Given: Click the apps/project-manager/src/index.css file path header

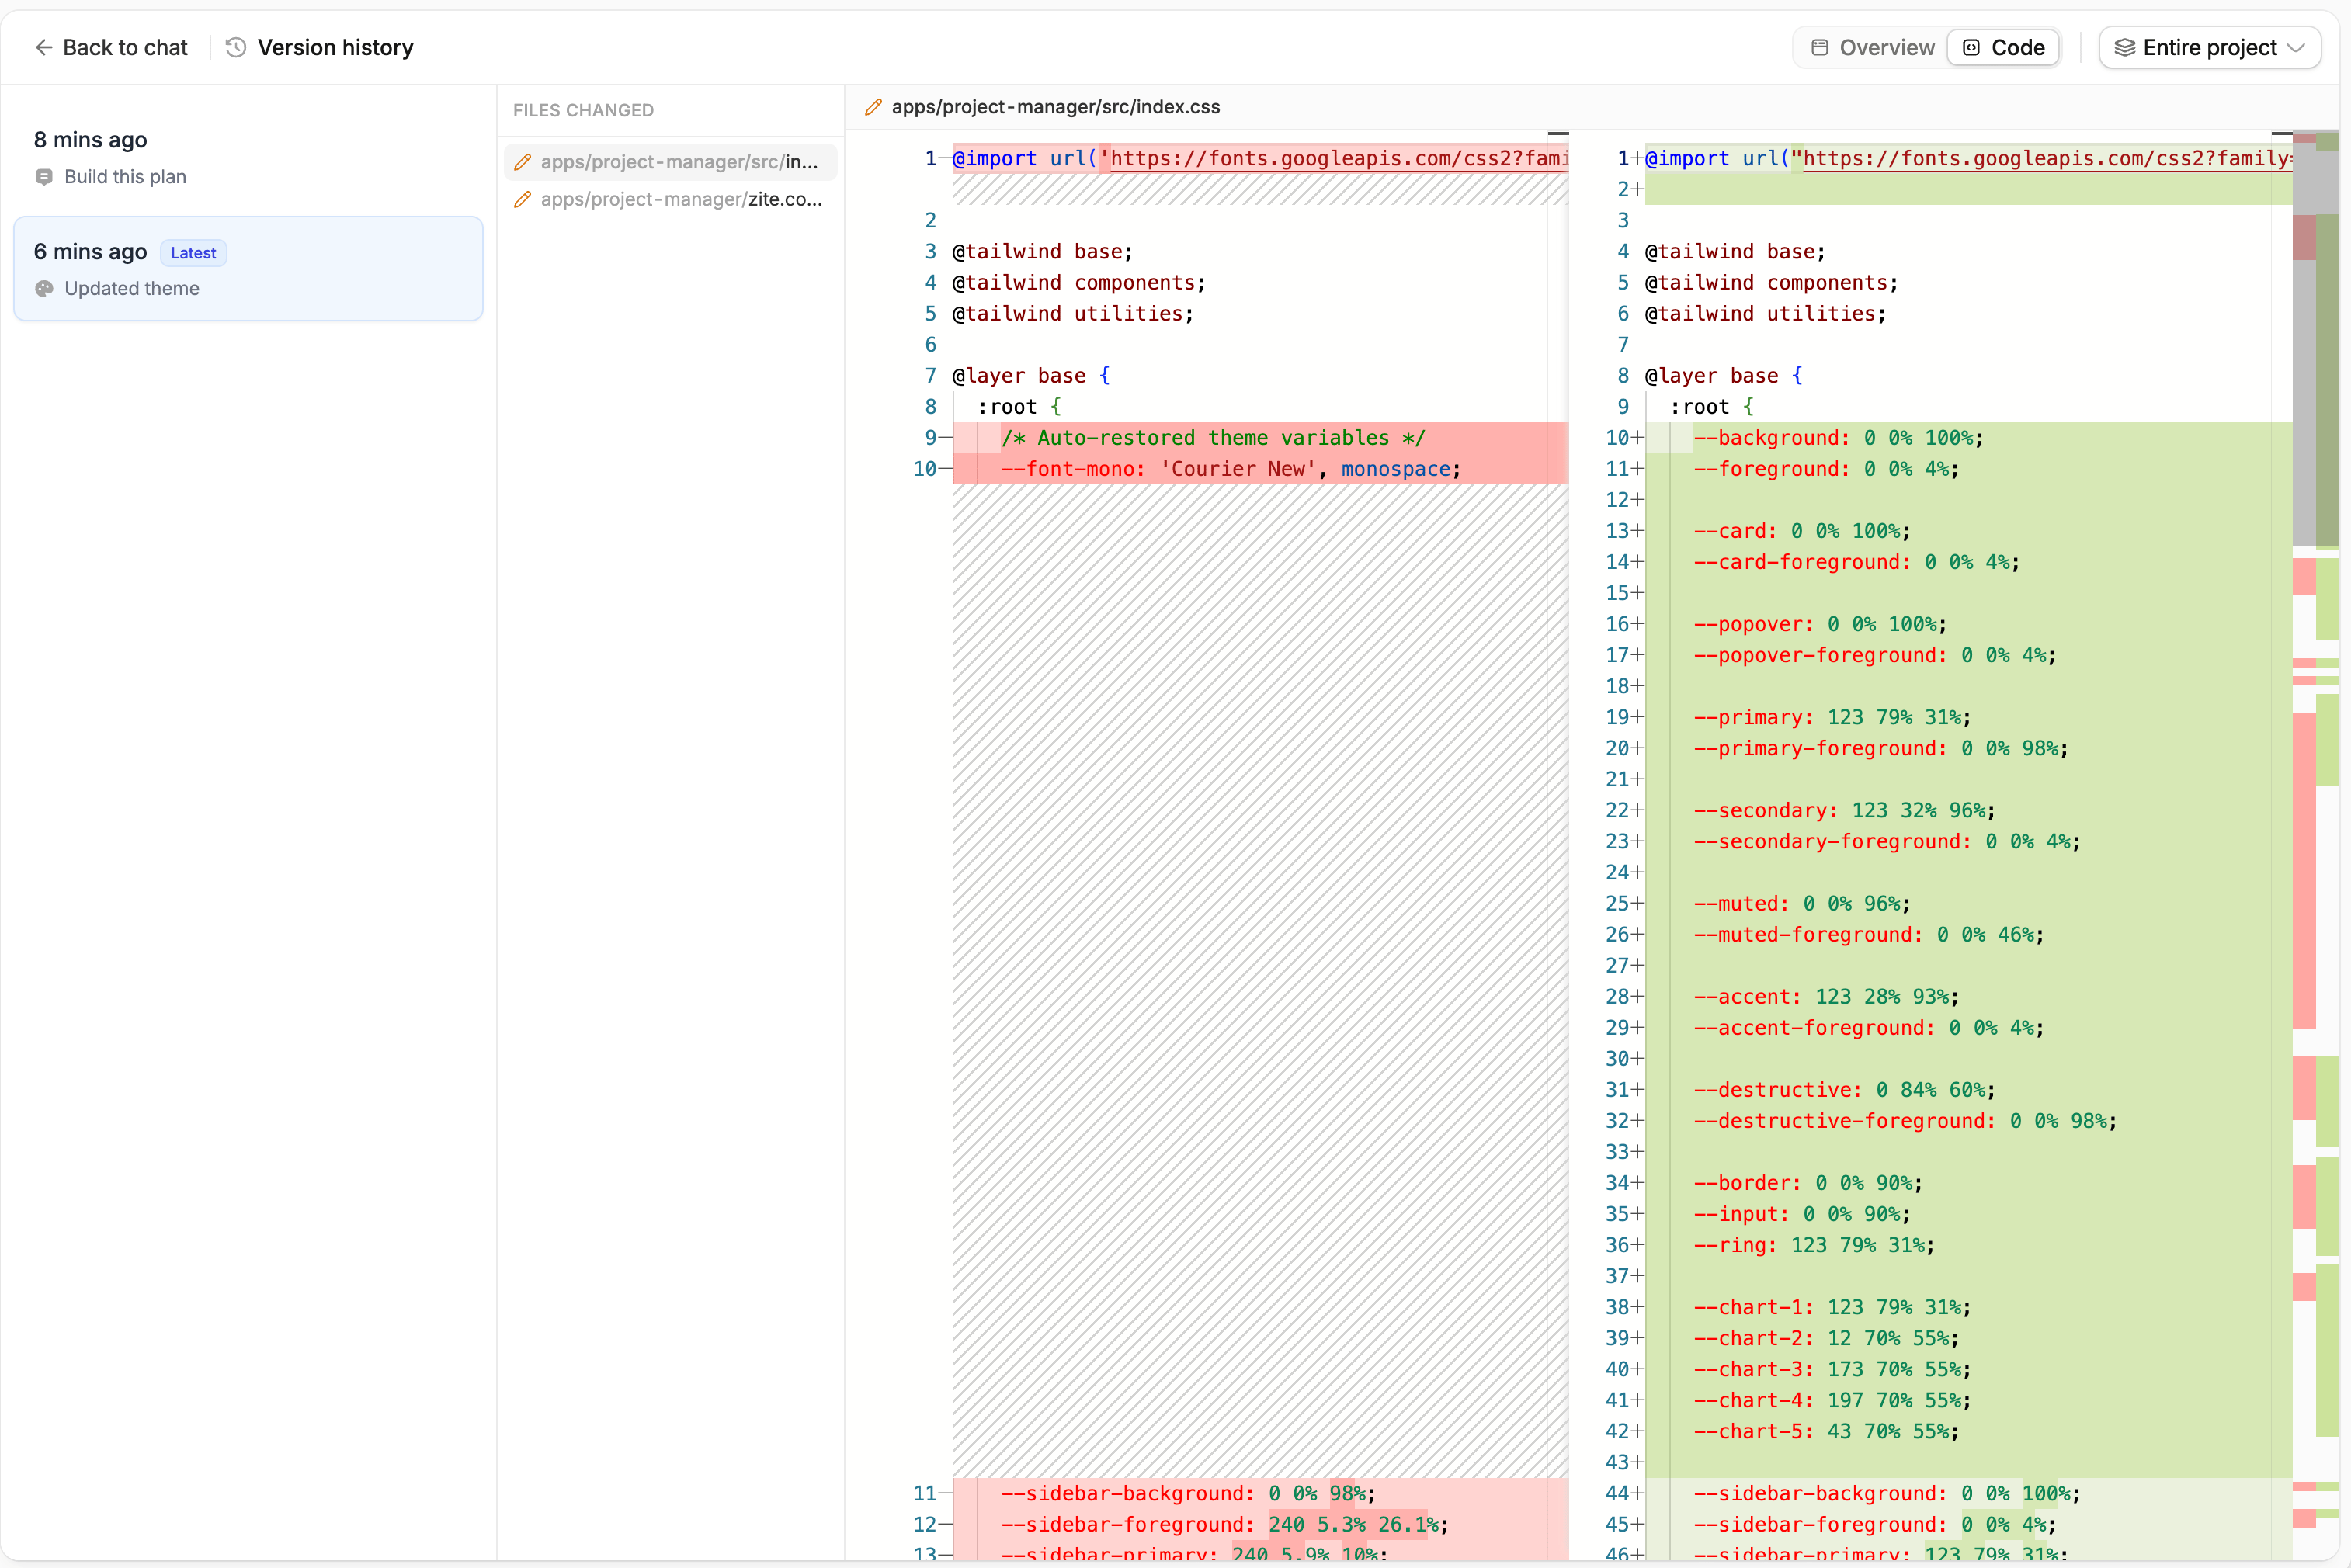Looking at the screenshot, I should click(1055, 107).
